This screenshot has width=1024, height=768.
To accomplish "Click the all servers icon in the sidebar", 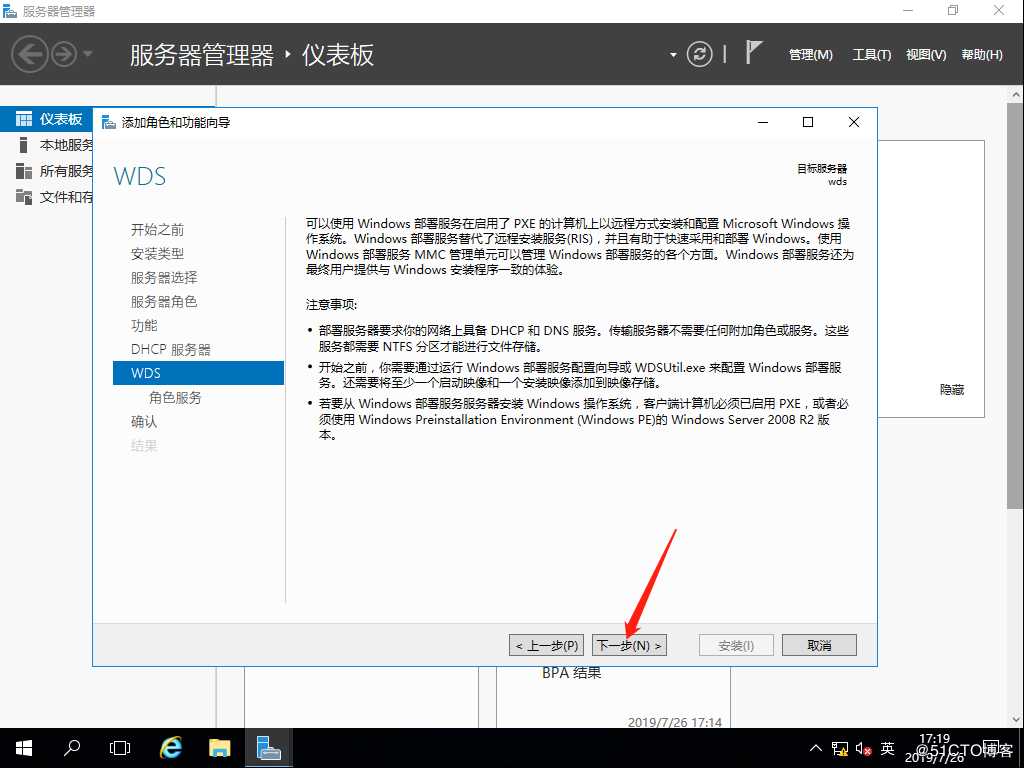I will [x=24, y=171].
